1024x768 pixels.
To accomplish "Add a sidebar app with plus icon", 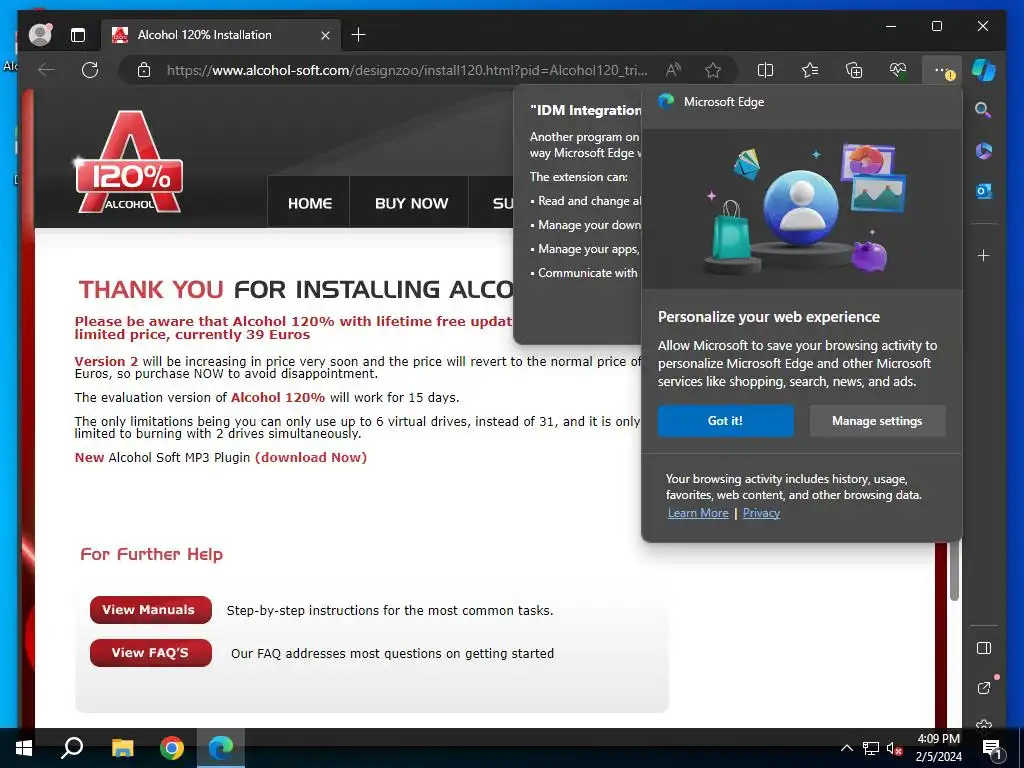I will click(984, 255).
